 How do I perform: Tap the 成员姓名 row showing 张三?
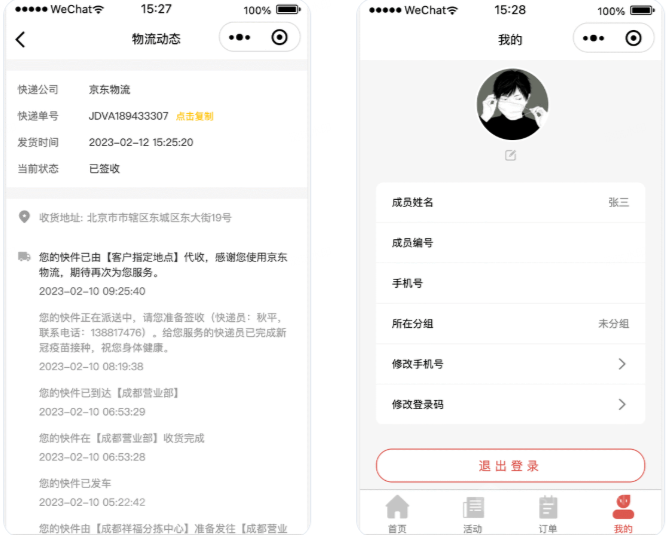(510, 202)
